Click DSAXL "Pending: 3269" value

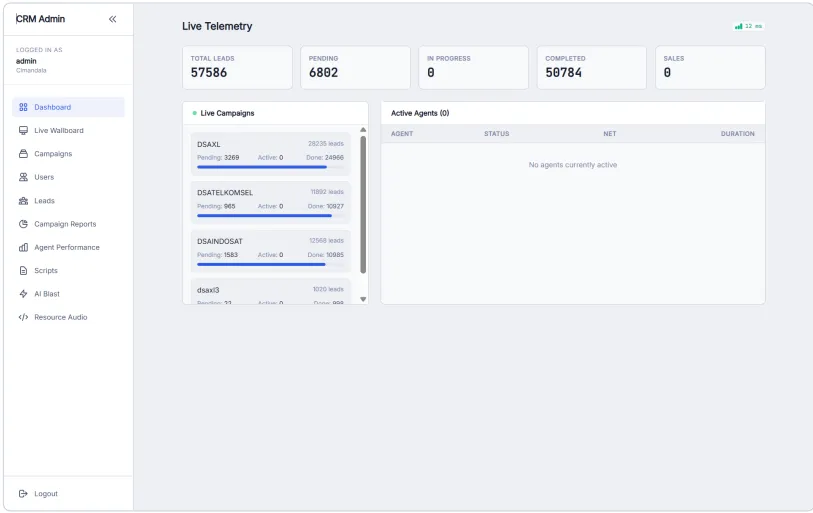[x=218, y=158]
